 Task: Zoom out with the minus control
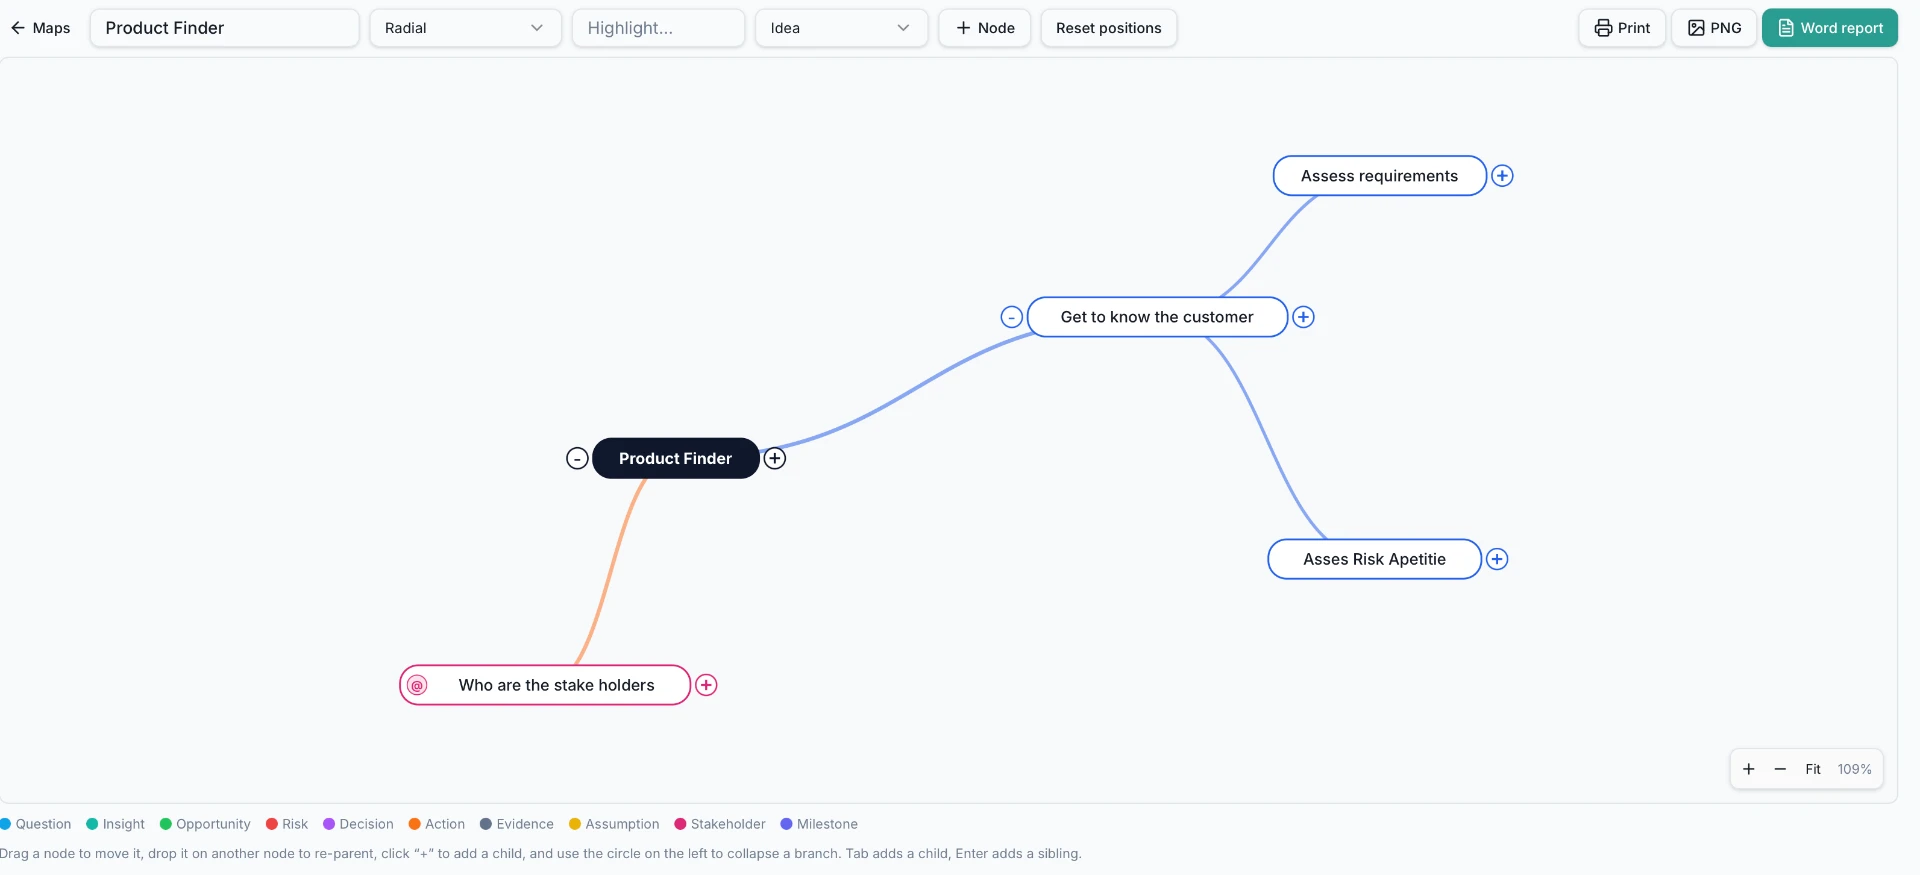click(x=1780, y=769)
